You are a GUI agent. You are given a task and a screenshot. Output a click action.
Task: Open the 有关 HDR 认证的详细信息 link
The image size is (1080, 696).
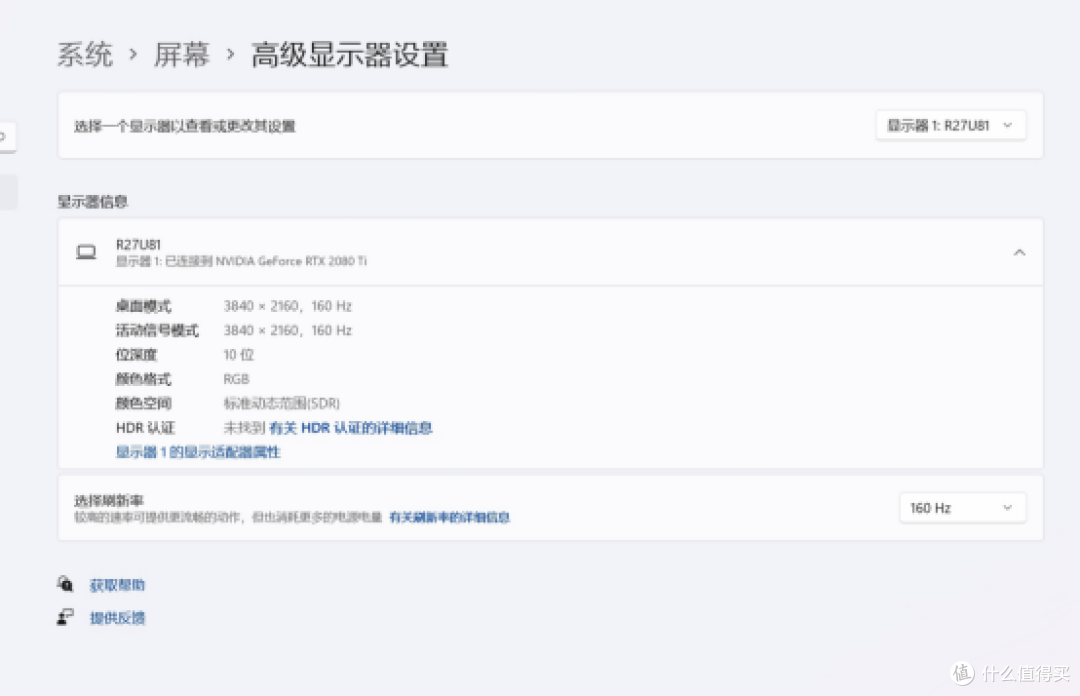coord(351,428)
